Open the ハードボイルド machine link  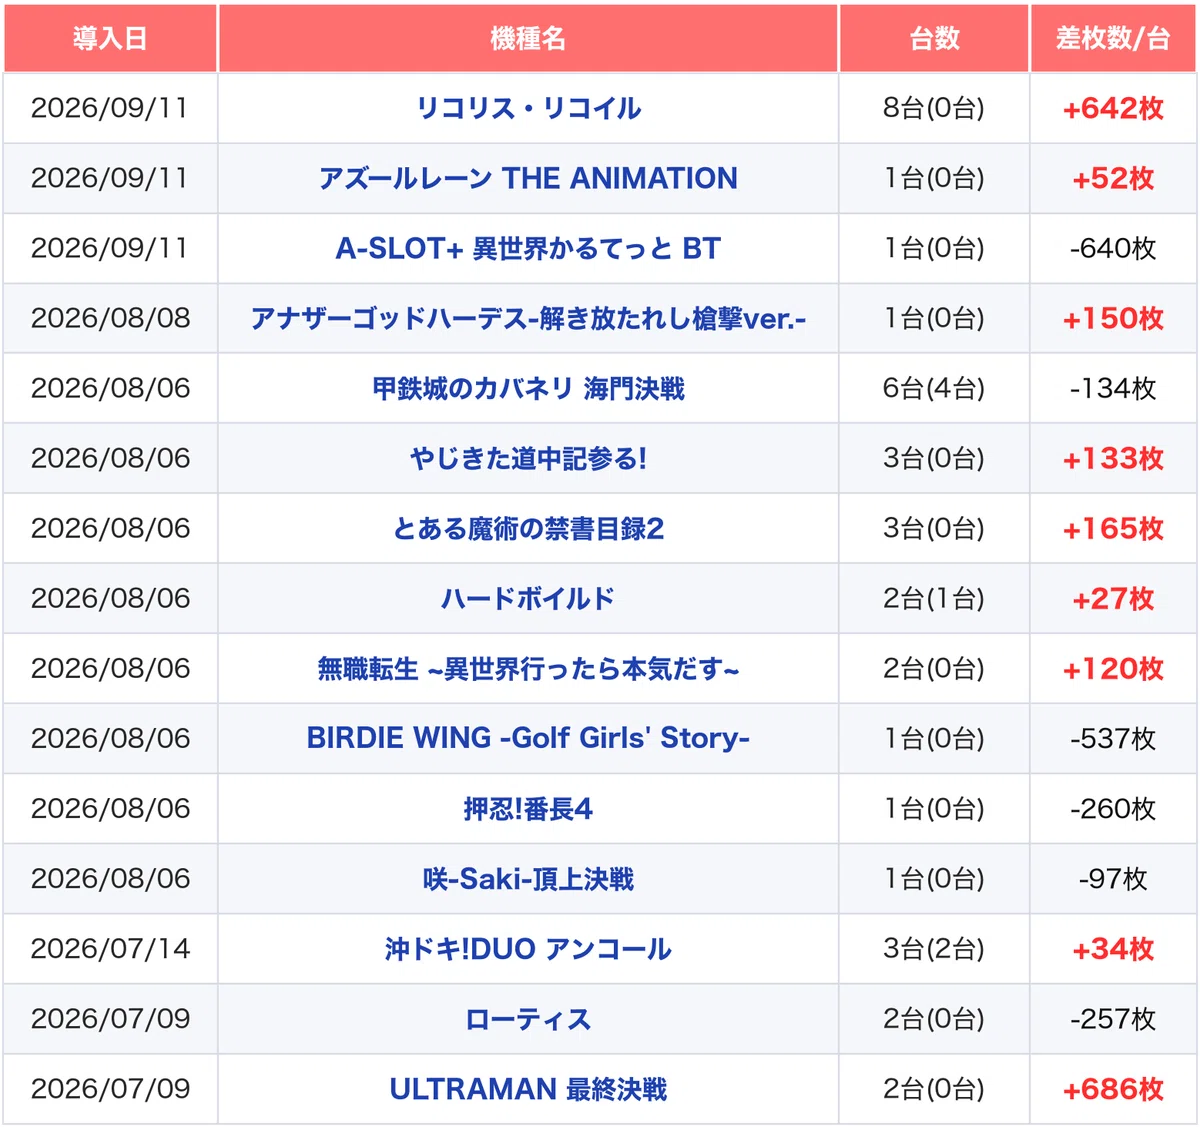528,598
